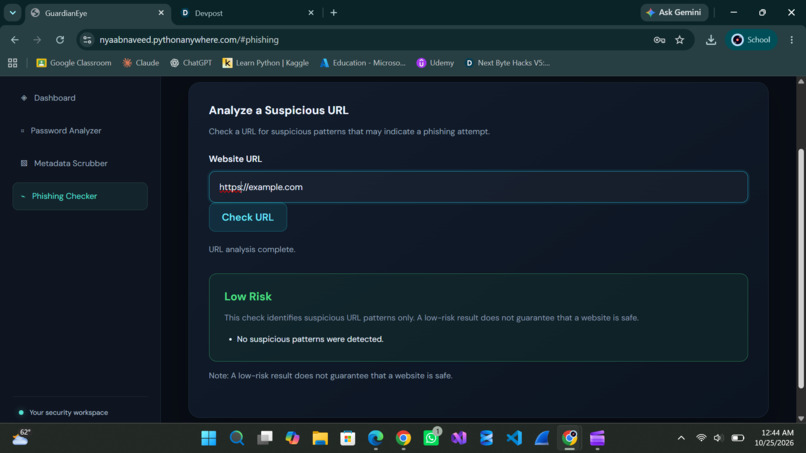This screenshot has height=453, width=806.
Task: Reload the current page
Action: pos(60,40)
